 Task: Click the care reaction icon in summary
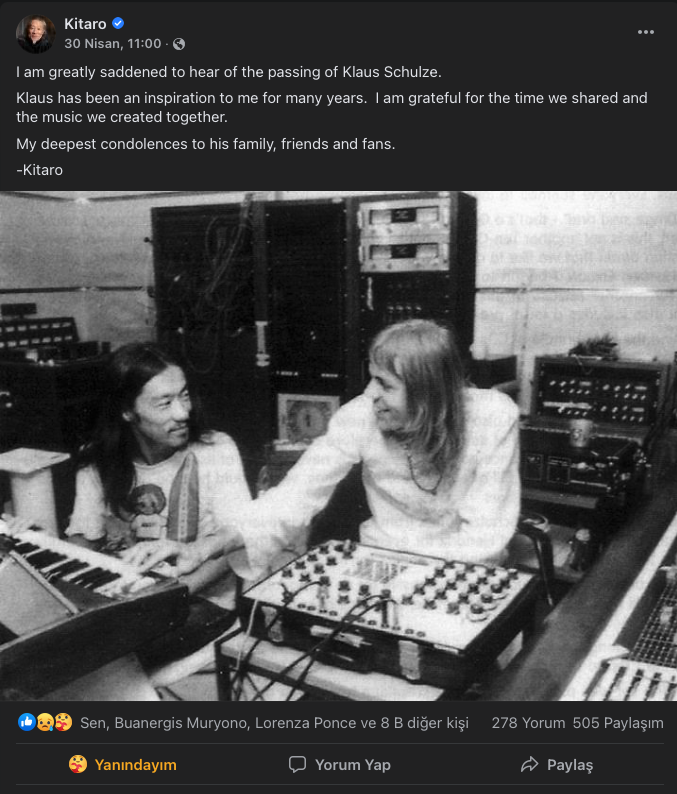click(63, 722)
